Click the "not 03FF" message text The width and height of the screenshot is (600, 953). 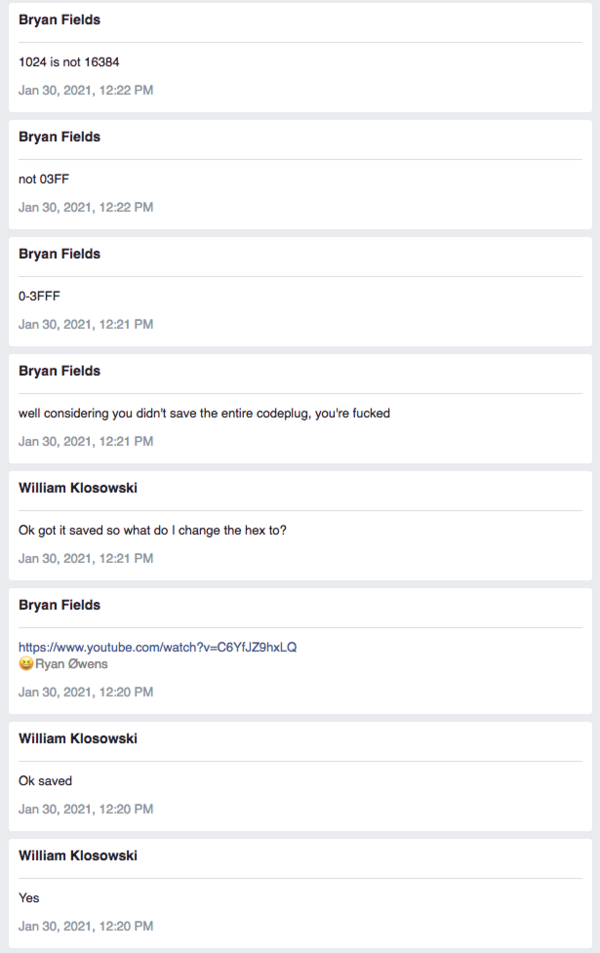click(44, 179)
